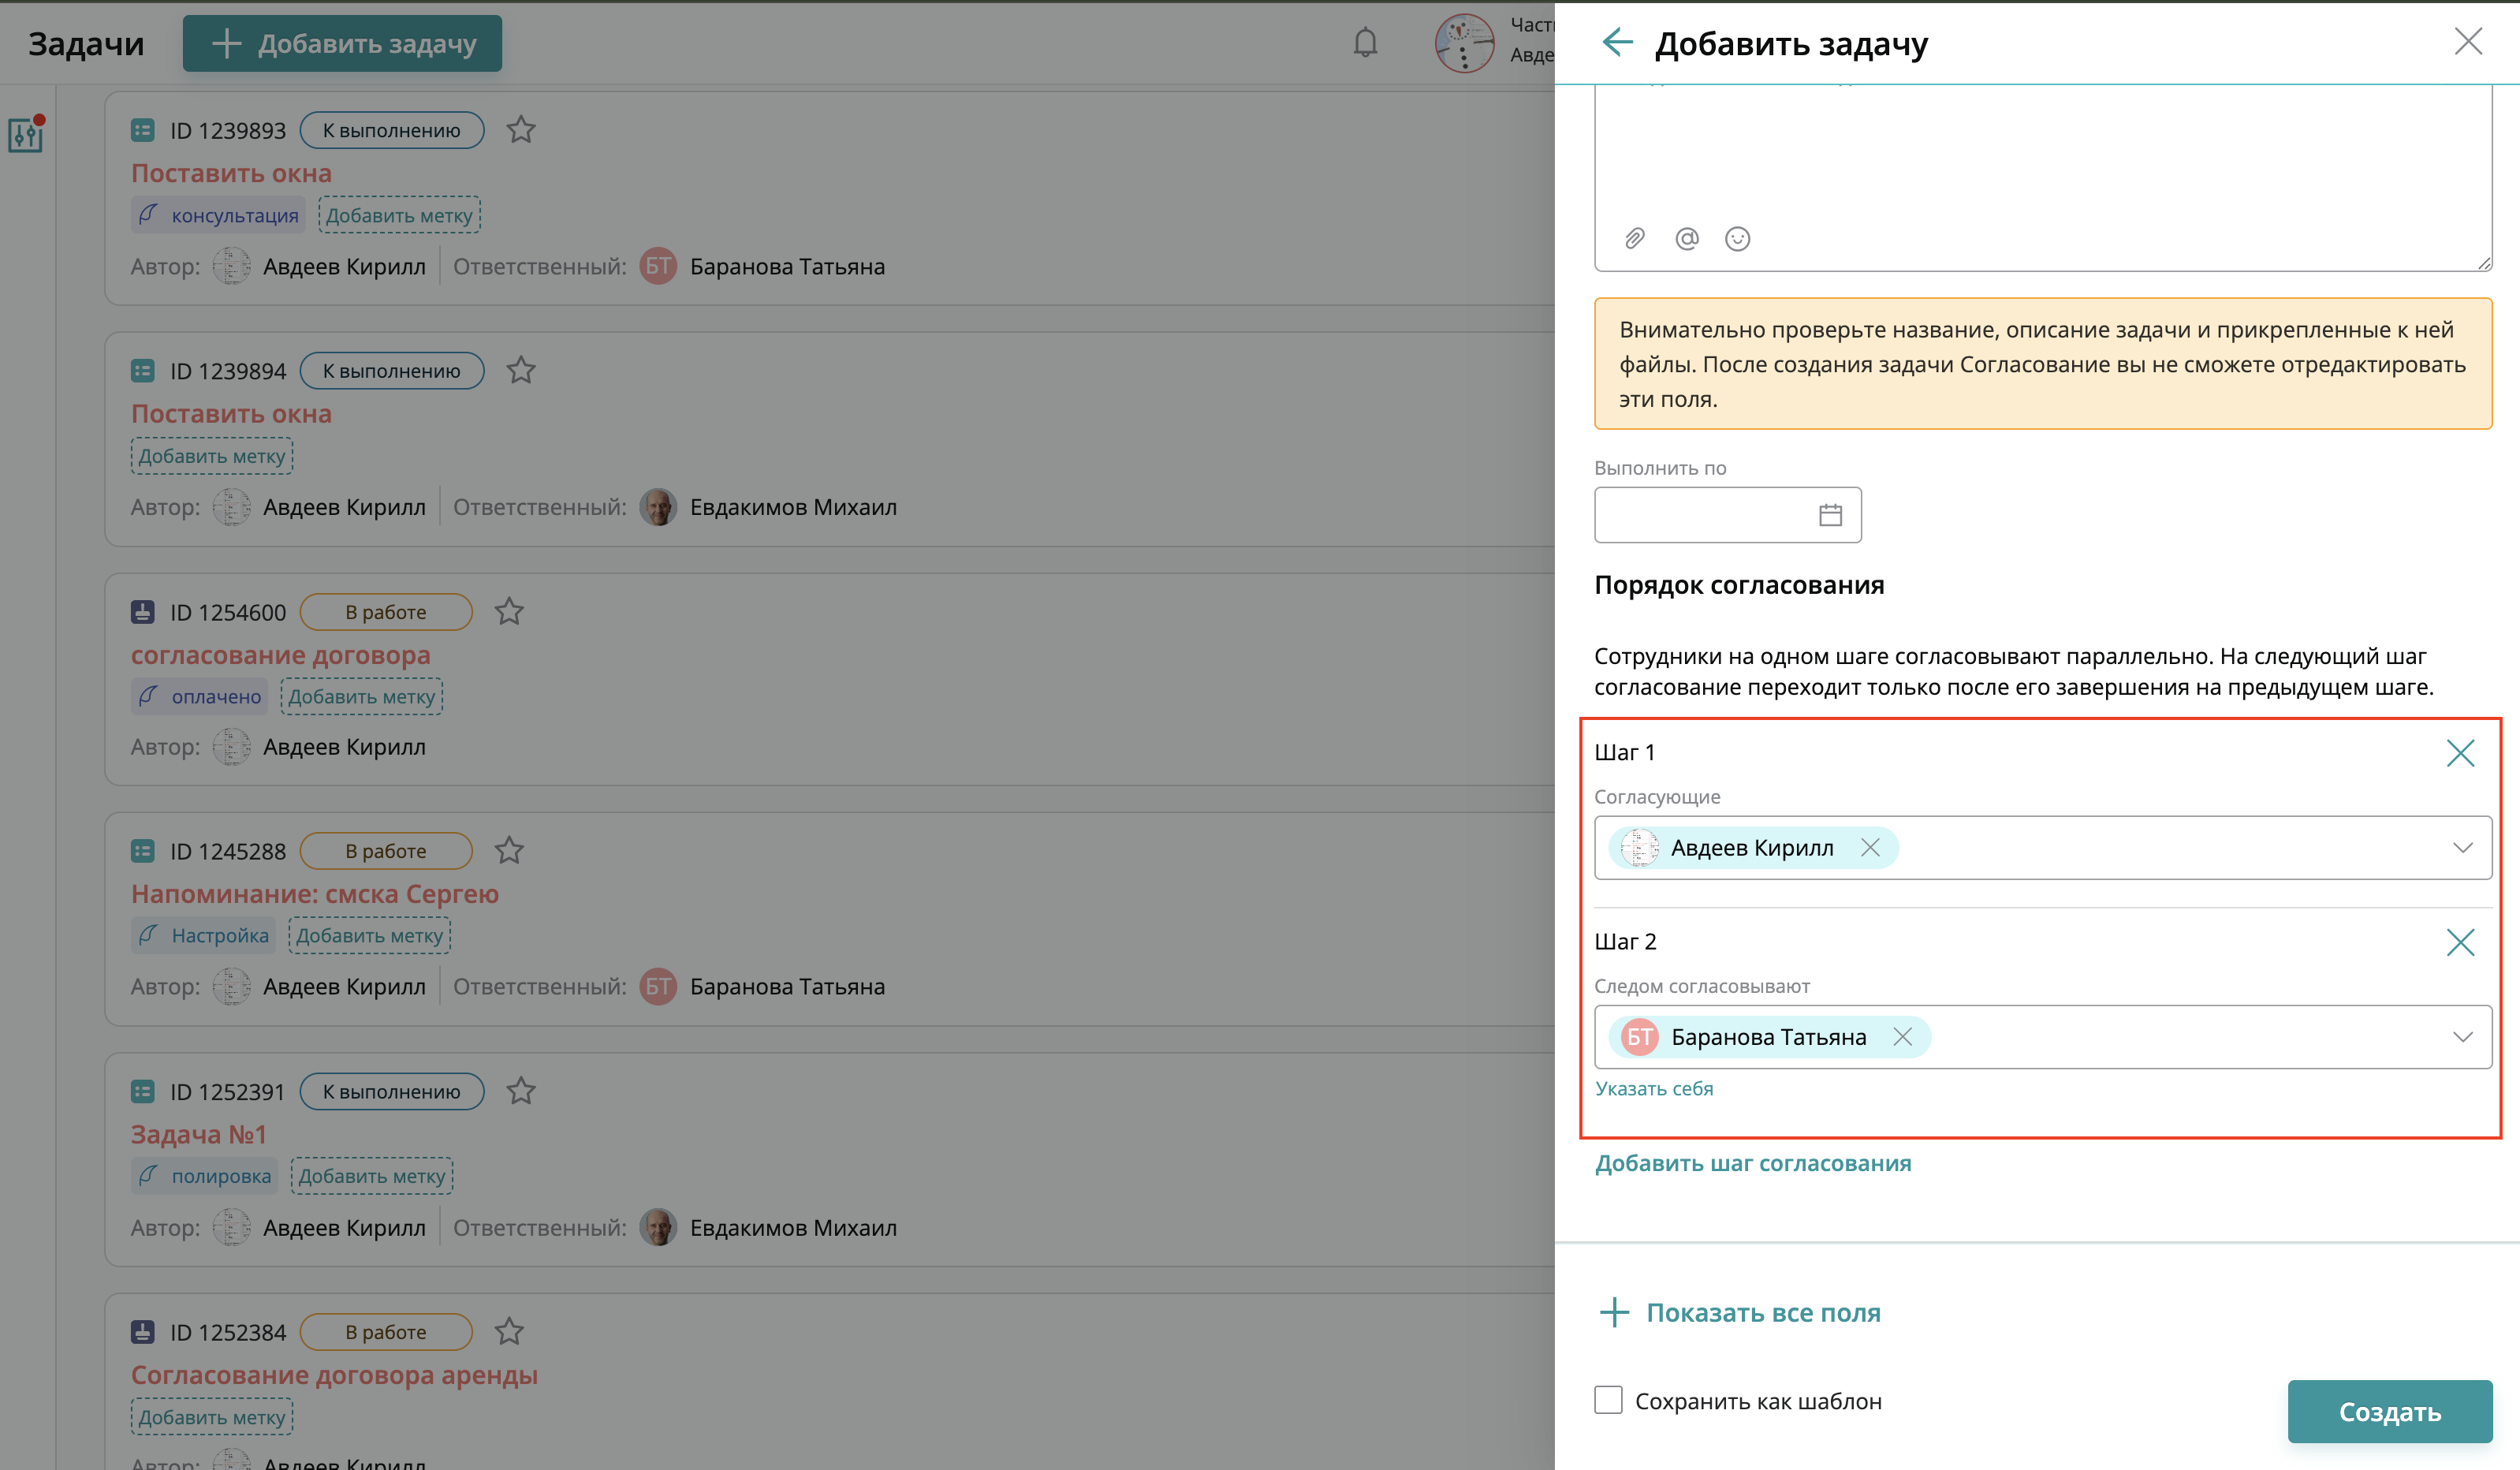The image size is (2520, 1470).
Task: Open the filter settings sidebar icon
Action: click(26, 134)
